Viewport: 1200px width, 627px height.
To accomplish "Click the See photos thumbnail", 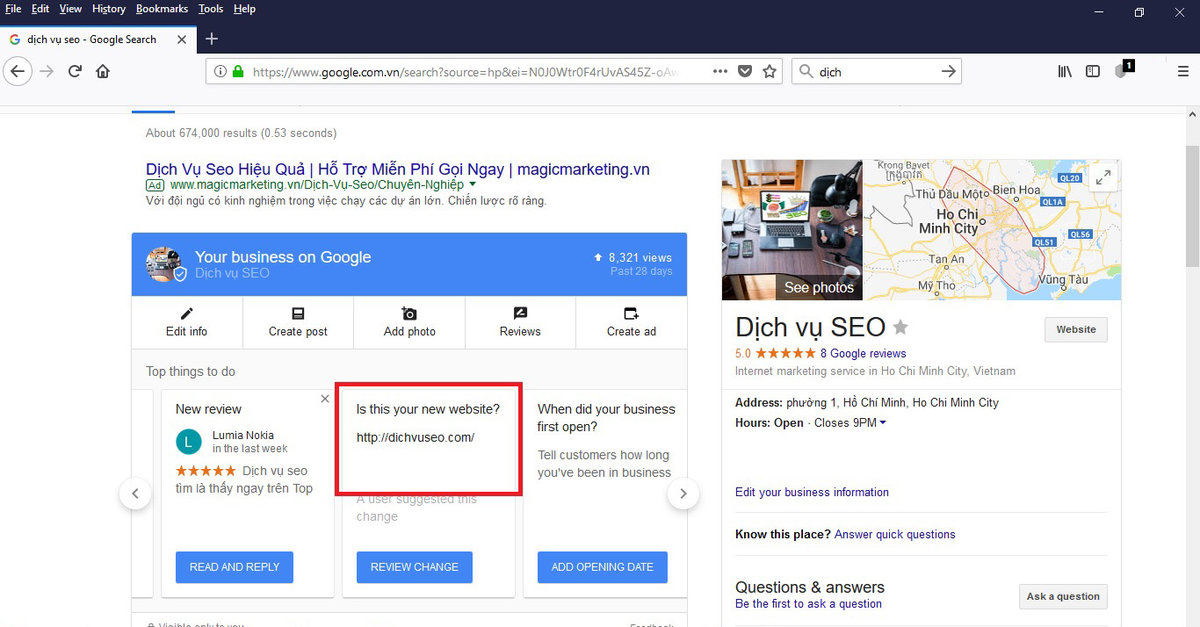I will tap(792, 230).
